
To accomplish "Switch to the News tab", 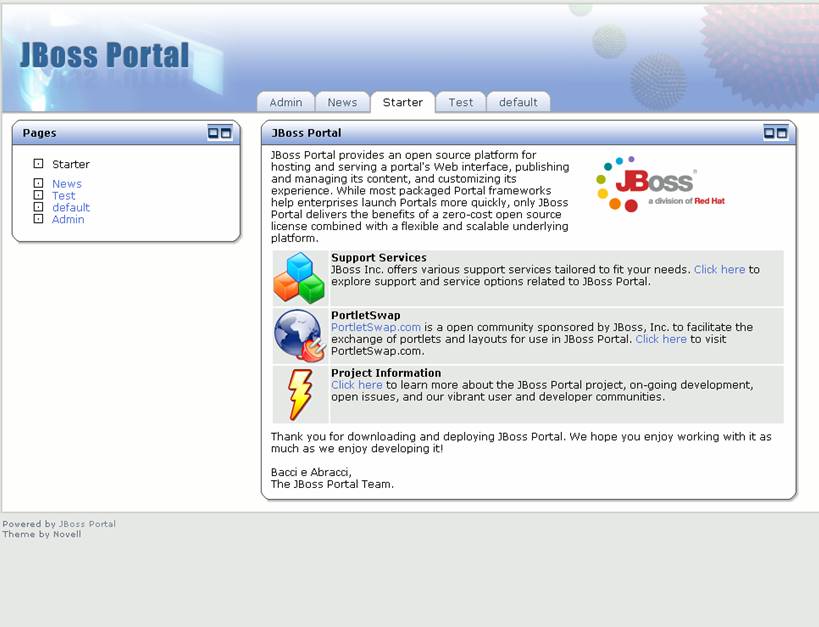I will tap(342, 102).
